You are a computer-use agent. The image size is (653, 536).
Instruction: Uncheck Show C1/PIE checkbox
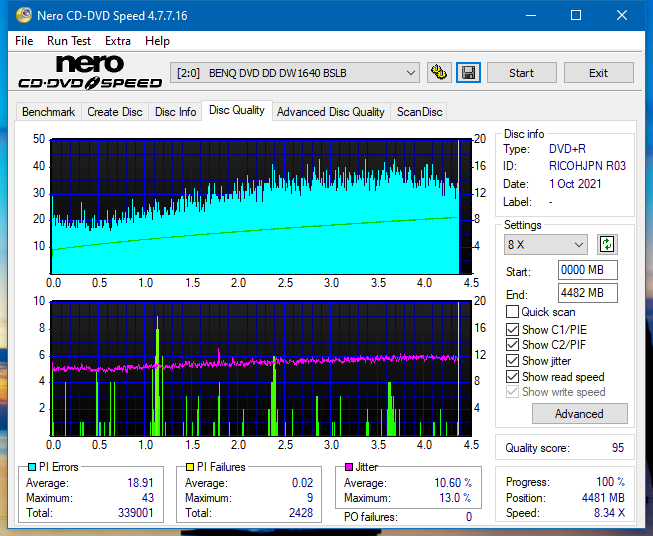pyautogui.click(x=512, y=329)
